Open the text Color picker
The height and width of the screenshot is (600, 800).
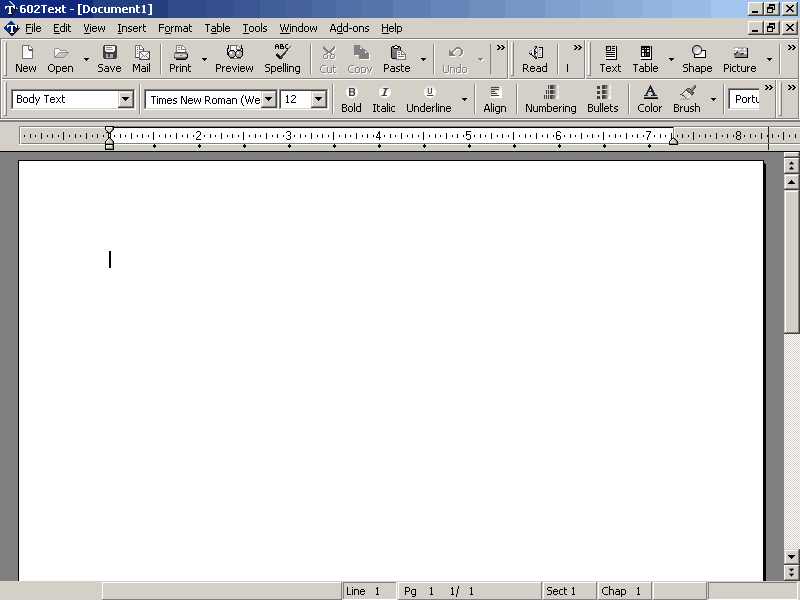tap(650, 99)
